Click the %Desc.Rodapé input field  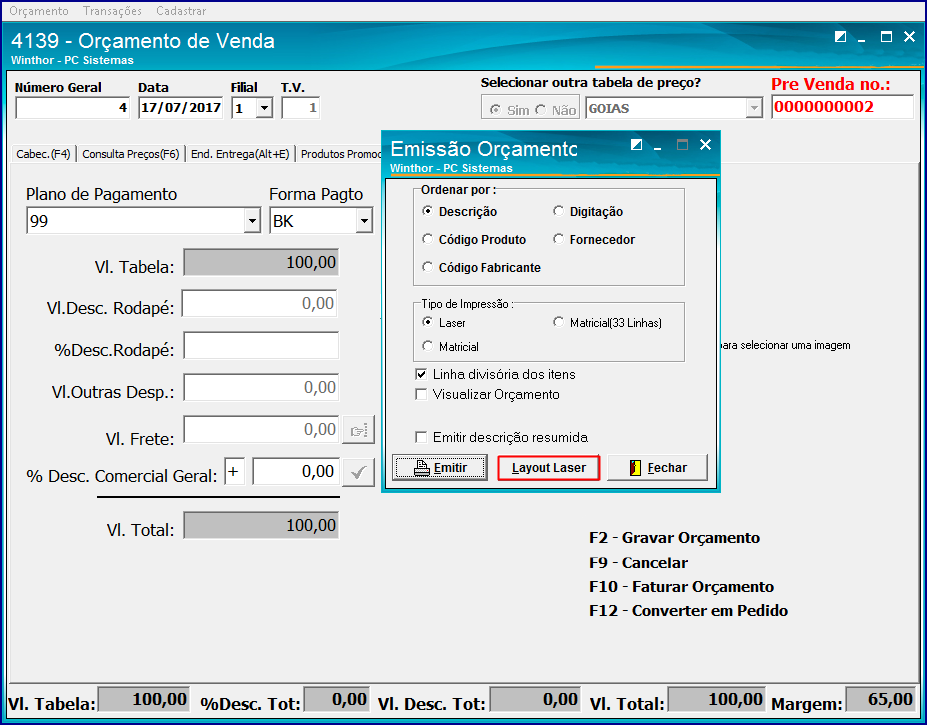261,345
